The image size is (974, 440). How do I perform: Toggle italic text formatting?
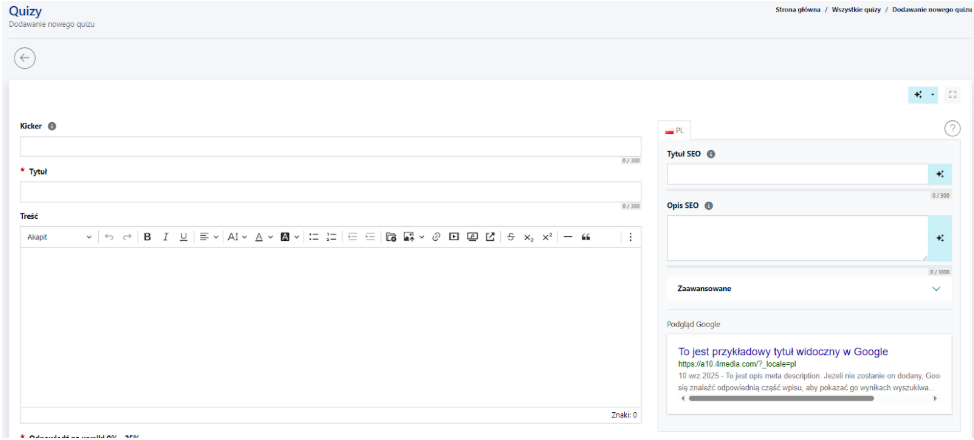[165, 237]
